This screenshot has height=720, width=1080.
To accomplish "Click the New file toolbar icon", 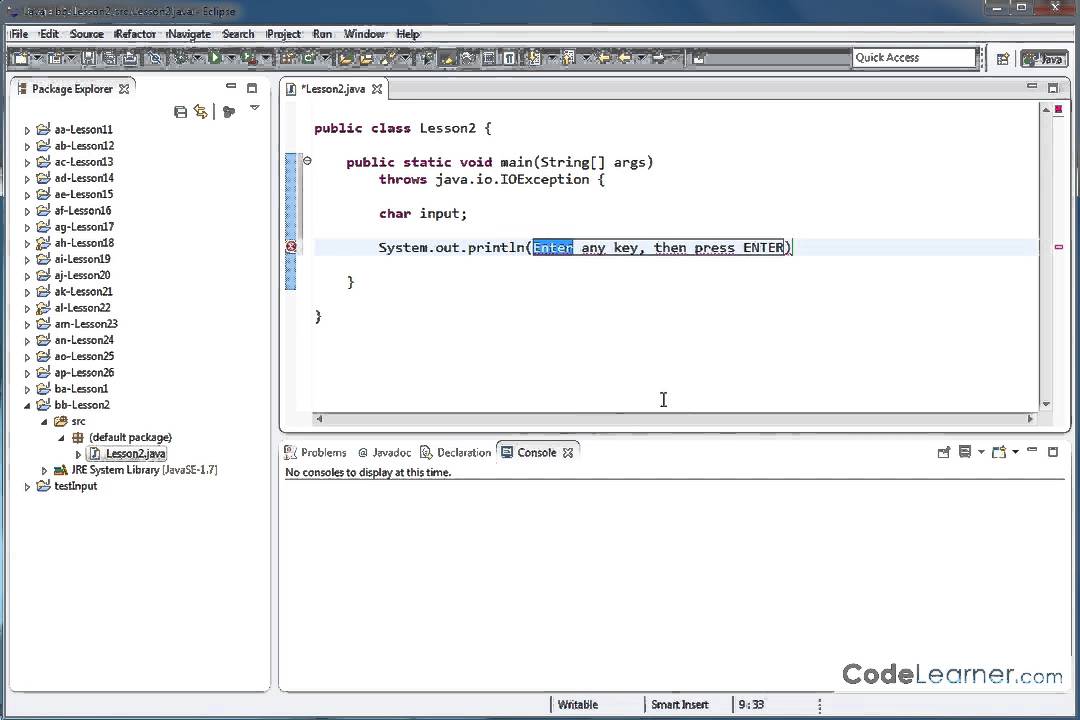I will point(21,59).
